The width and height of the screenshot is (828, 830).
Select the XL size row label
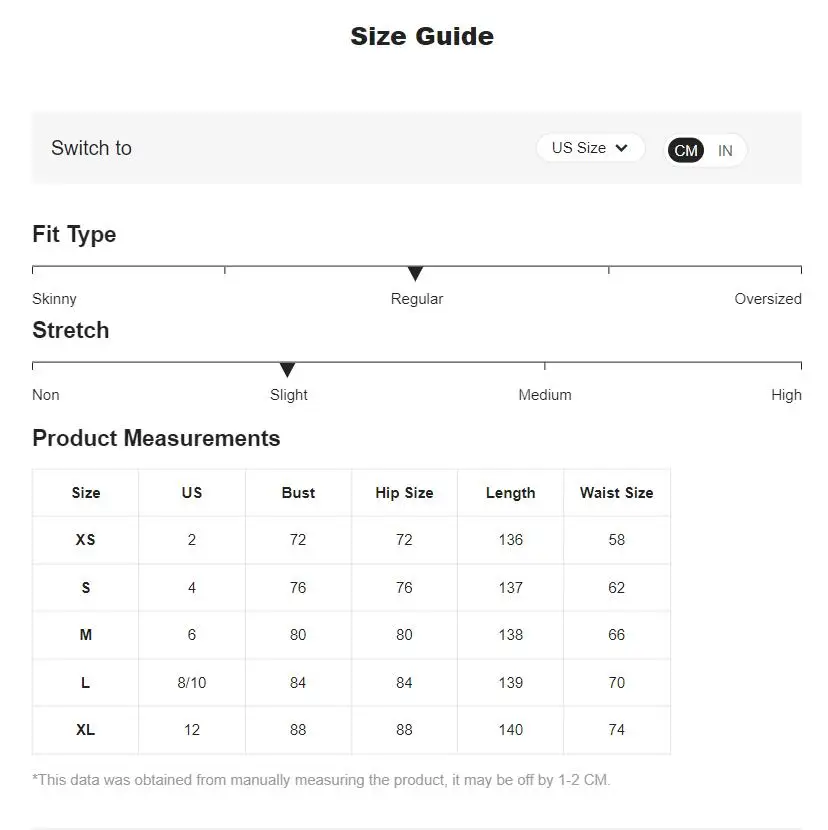point(85,729)
